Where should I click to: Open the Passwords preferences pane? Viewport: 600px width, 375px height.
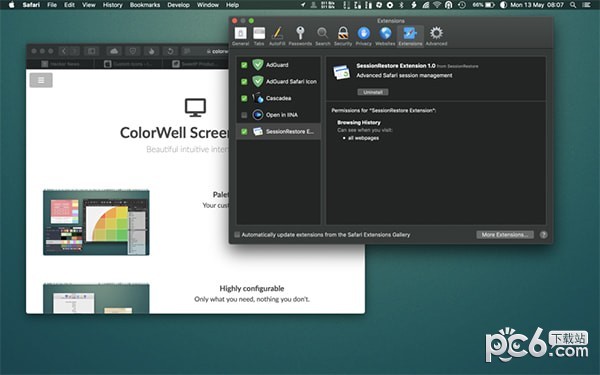coord(300,37)
